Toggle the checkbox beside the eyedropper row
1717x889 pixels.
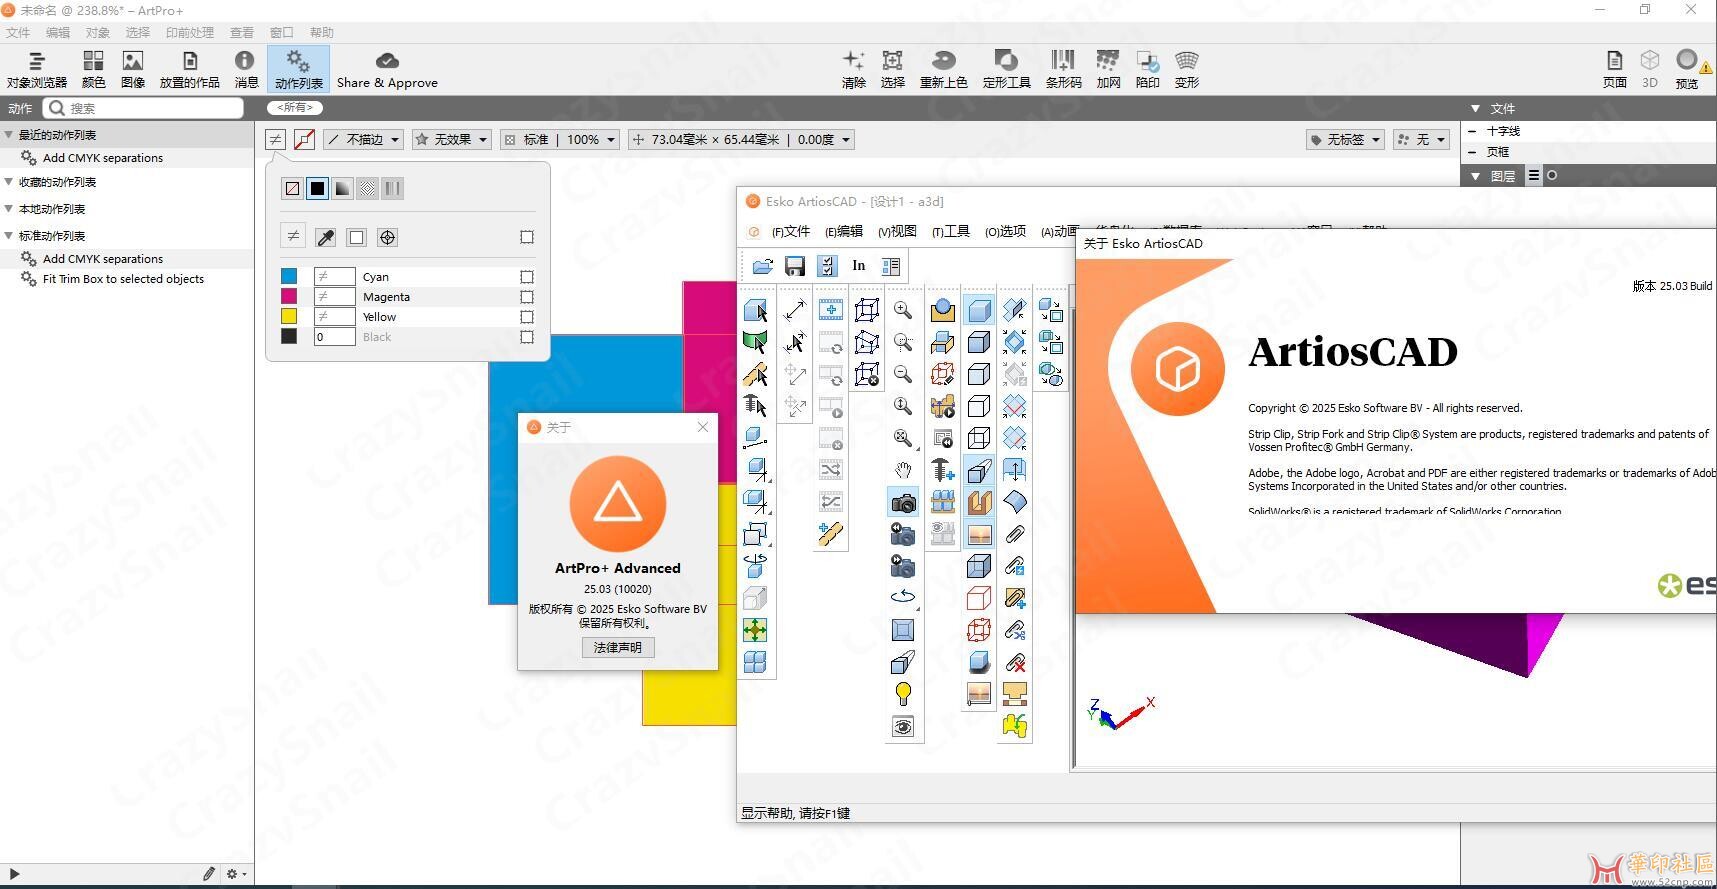(527, 237)
